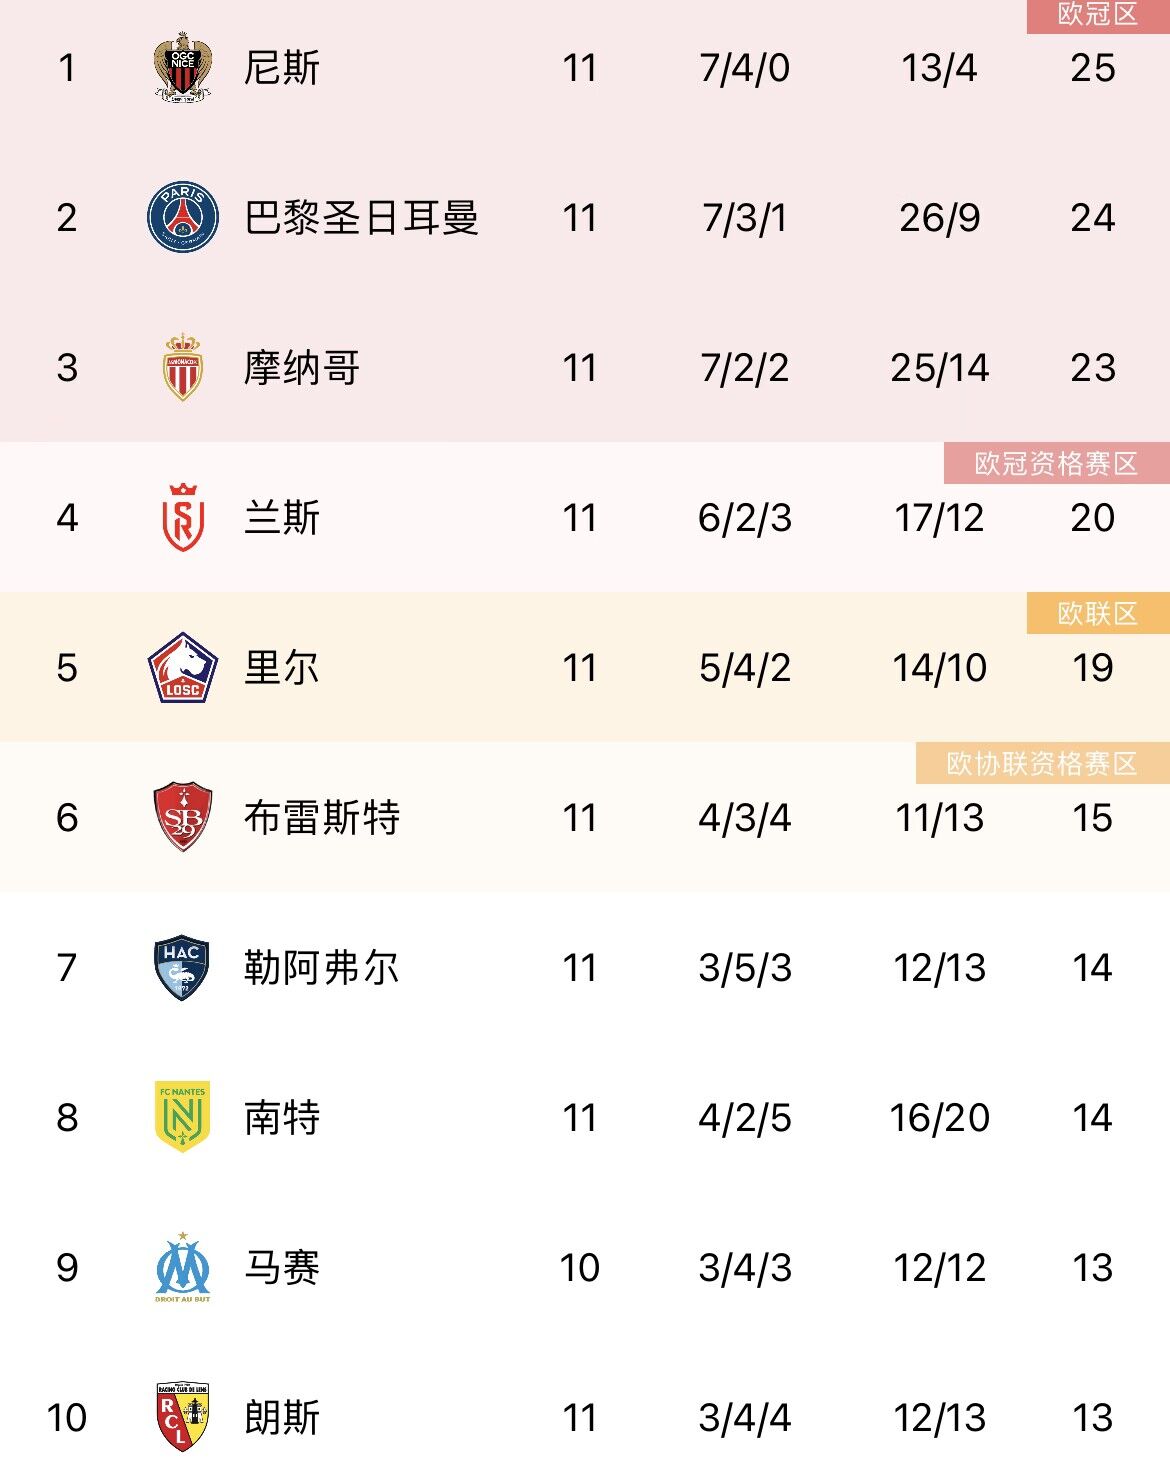Select team name 布雷斯特
Screen dimensions: 1170x1465
click(x=322, y=817)
